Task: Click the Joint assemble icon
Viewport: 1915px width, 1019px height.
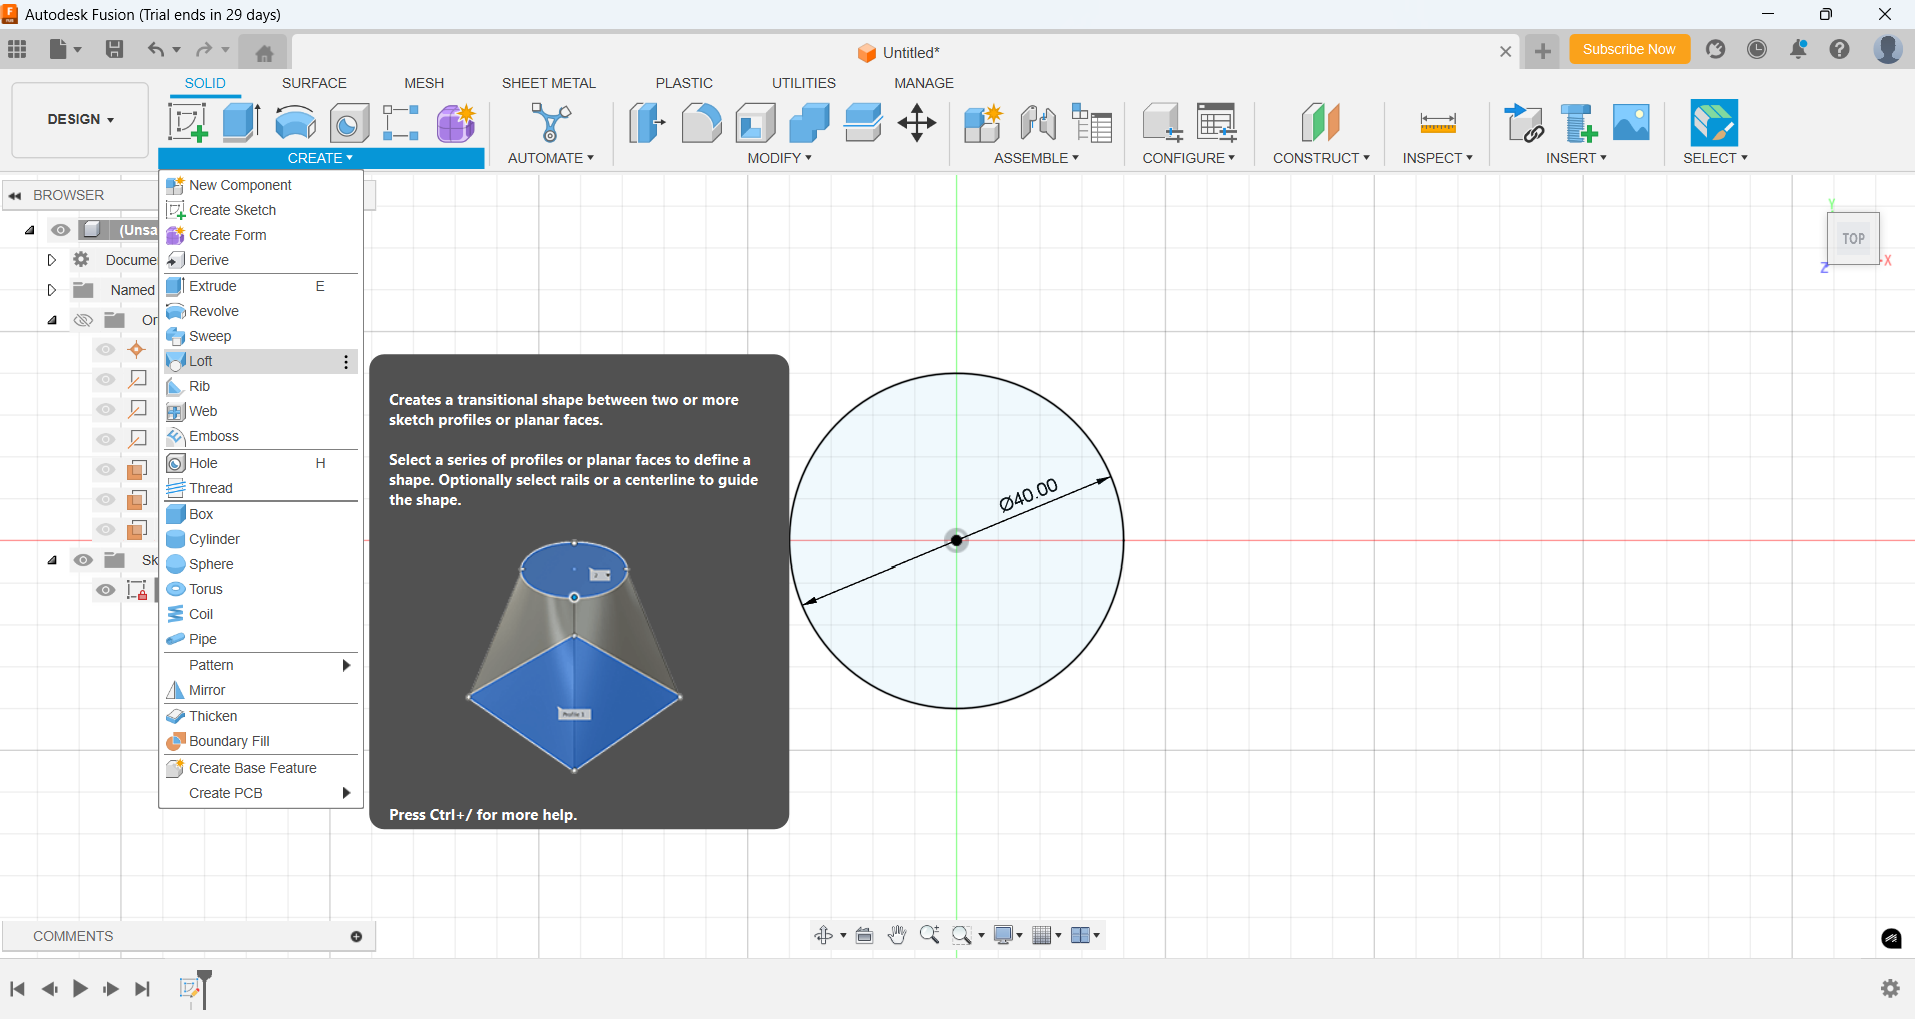Action: pos(1038,123)
